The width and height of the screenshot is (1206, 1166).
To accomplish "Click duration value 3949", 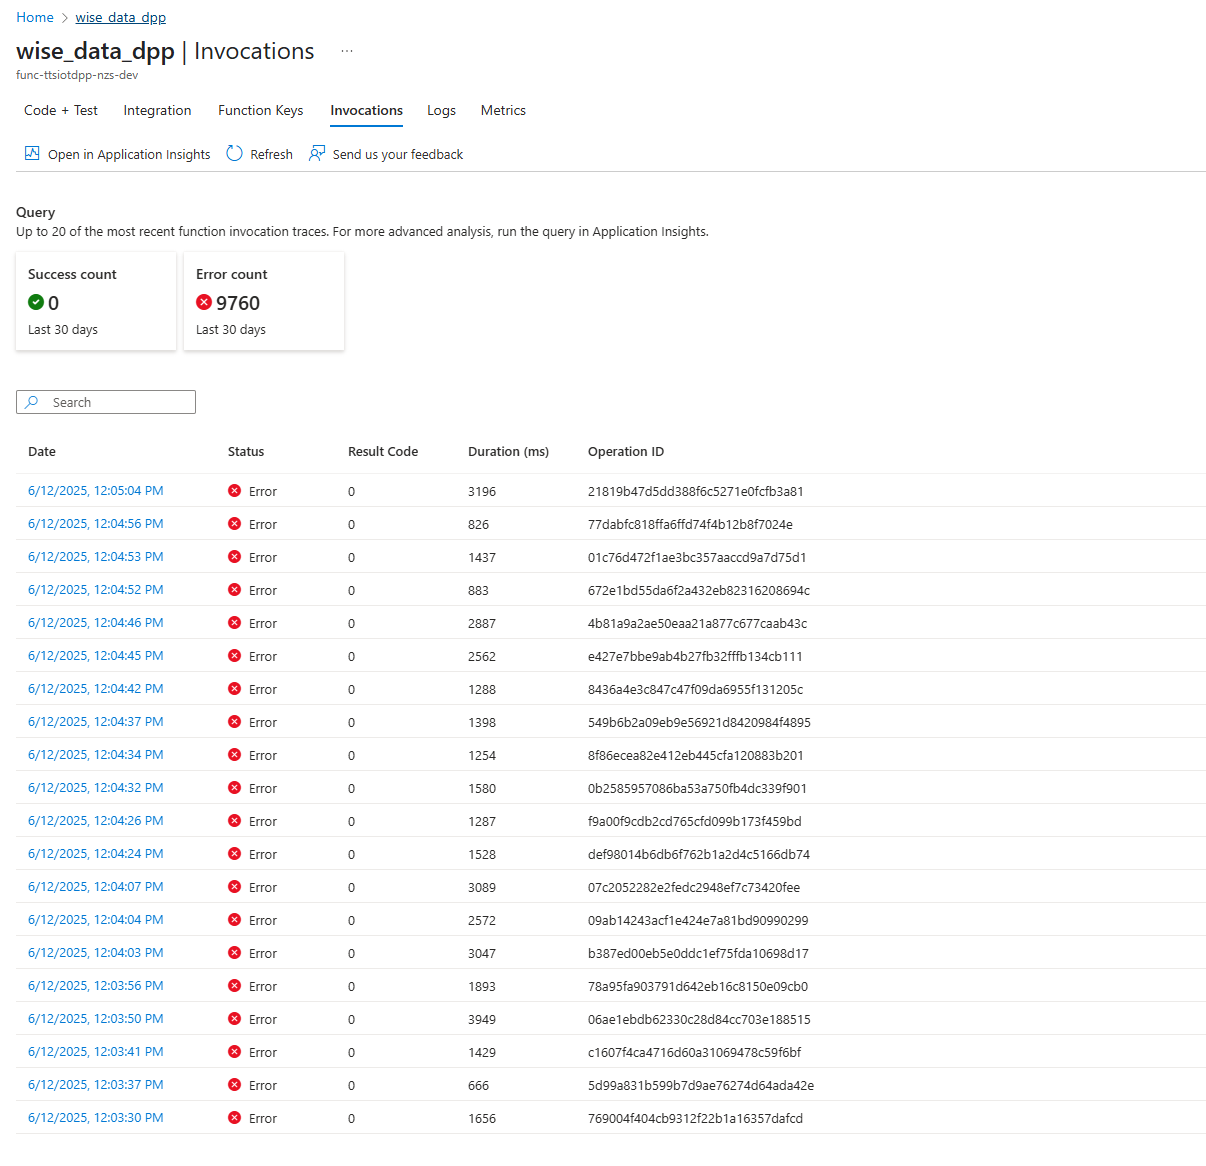I will coord(482,1020).
